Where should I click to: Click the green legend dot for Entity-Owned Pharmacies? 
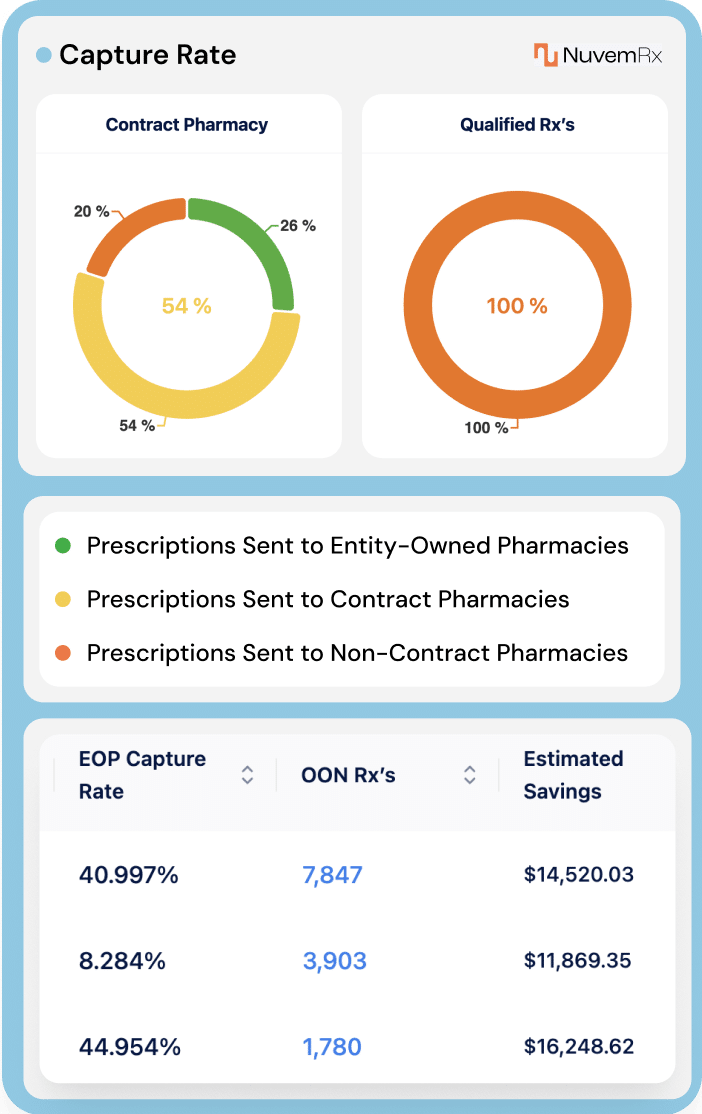[x=65, y=546]
